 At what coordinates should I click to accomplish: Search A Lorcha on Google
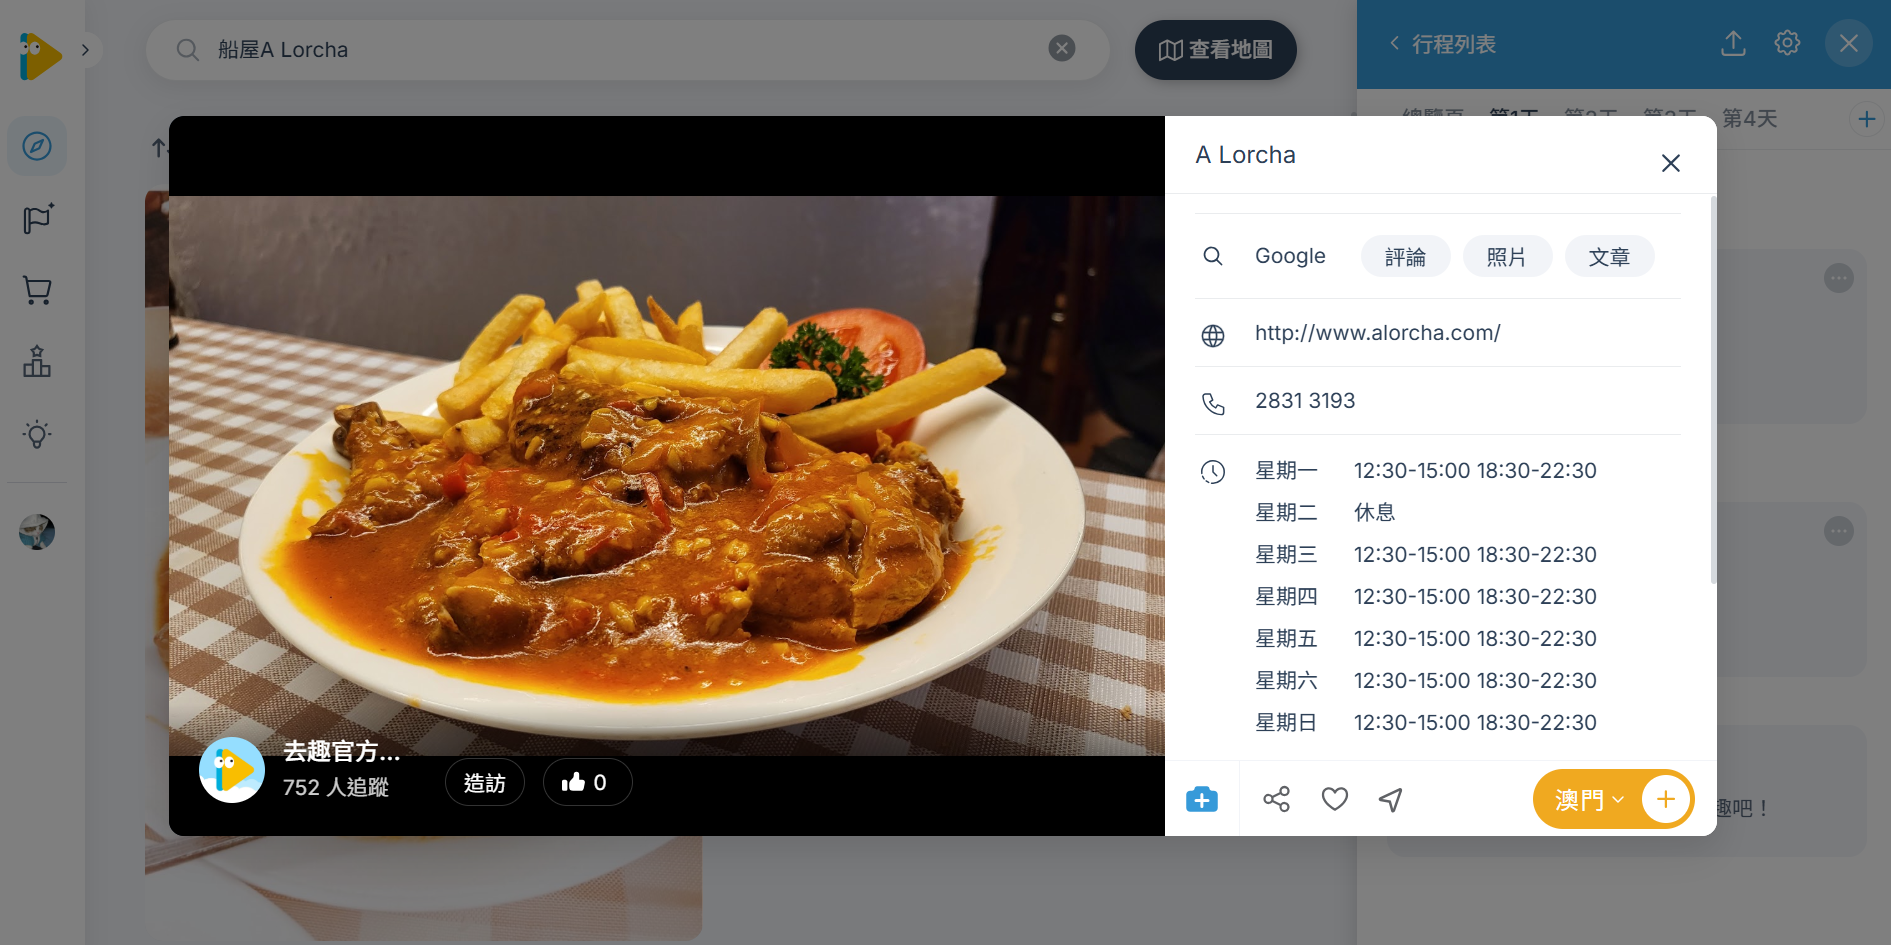(1290, 256)
